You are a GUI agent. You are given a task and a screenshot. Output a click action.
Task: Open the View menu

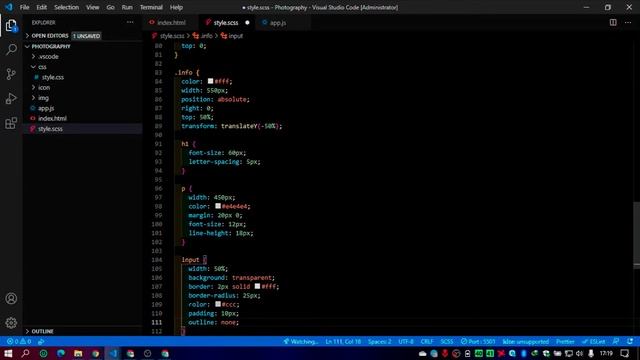click(93, 7)
